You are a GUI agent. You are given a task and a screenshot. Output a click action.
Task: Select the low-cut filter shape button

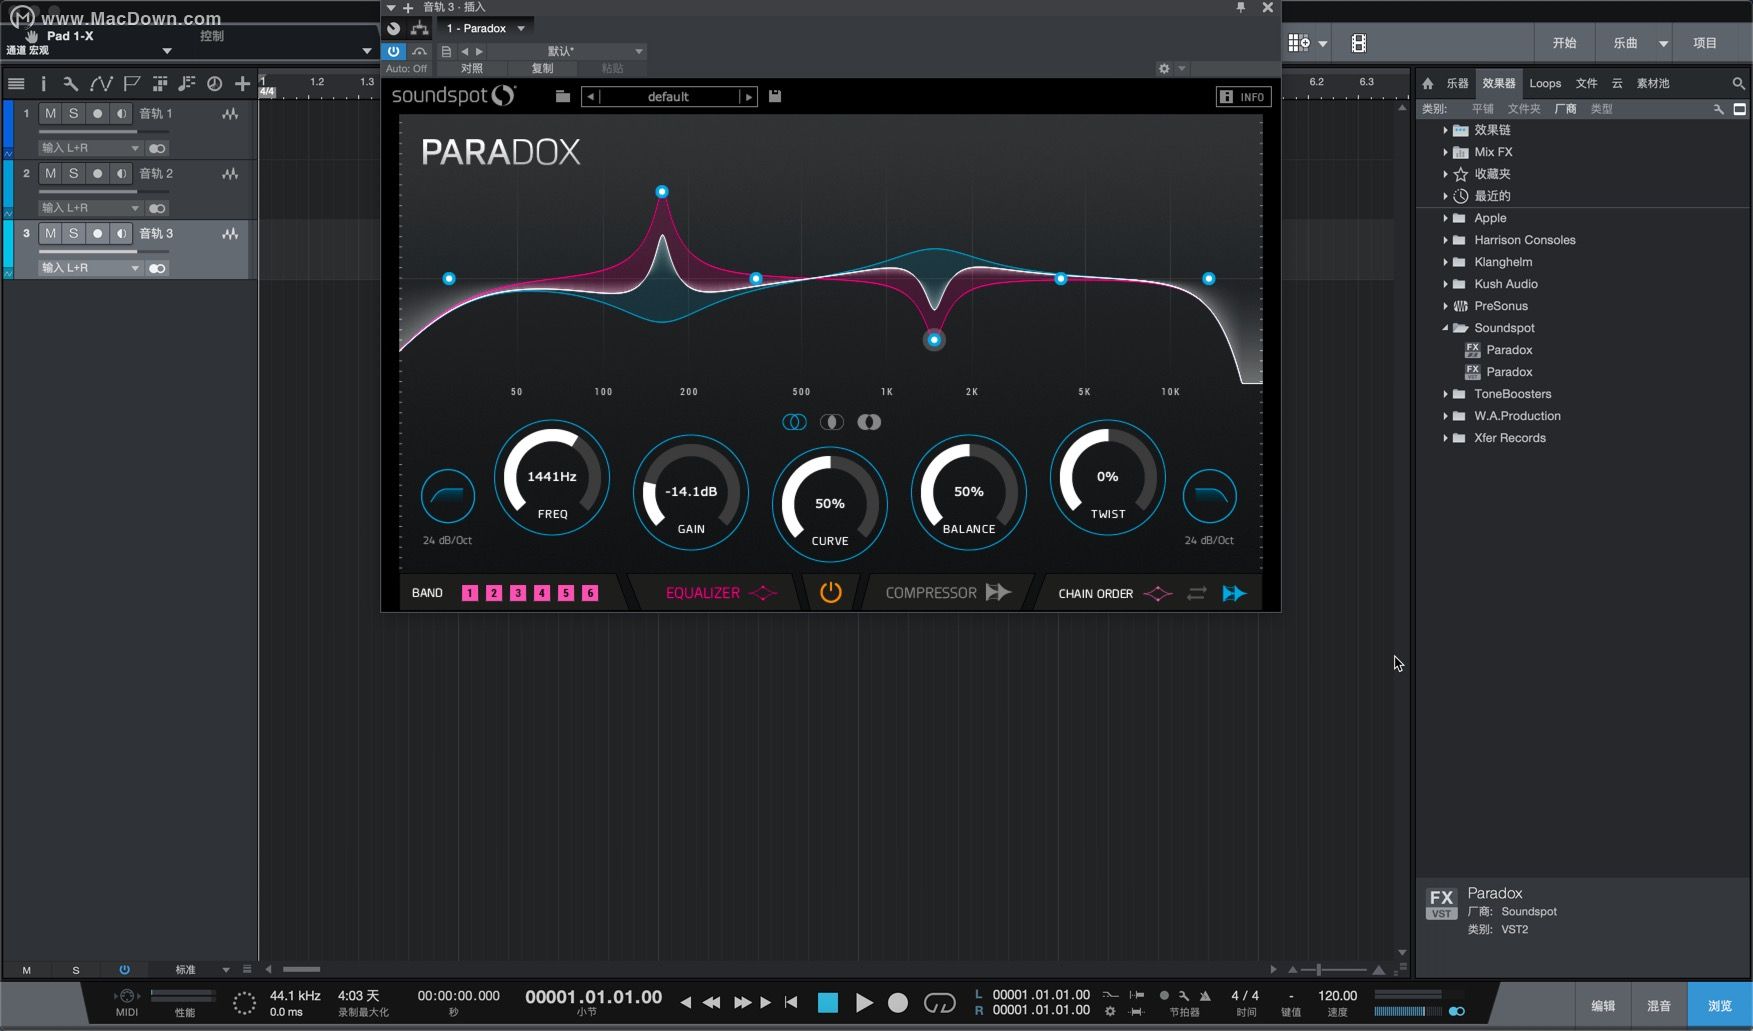[448, 496]
